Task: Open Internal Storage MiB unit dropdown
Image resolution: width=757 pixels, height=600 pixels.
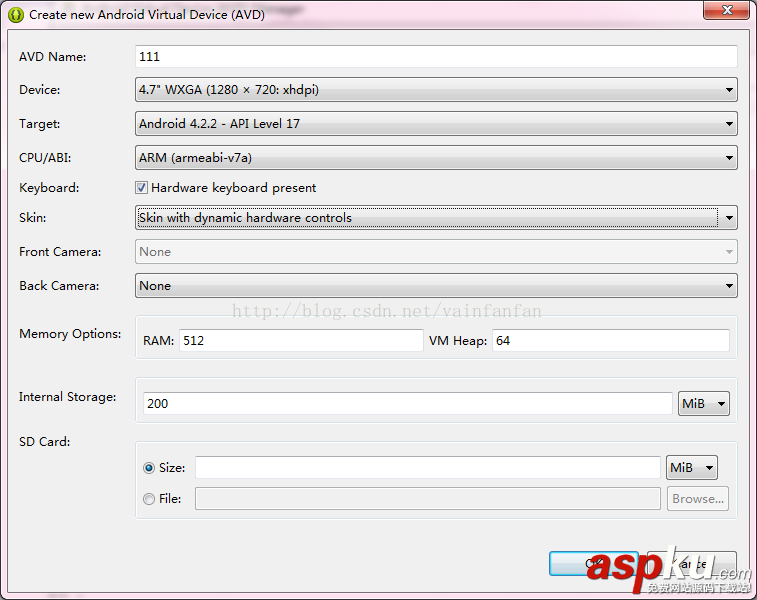Action: tap(703, 404)
